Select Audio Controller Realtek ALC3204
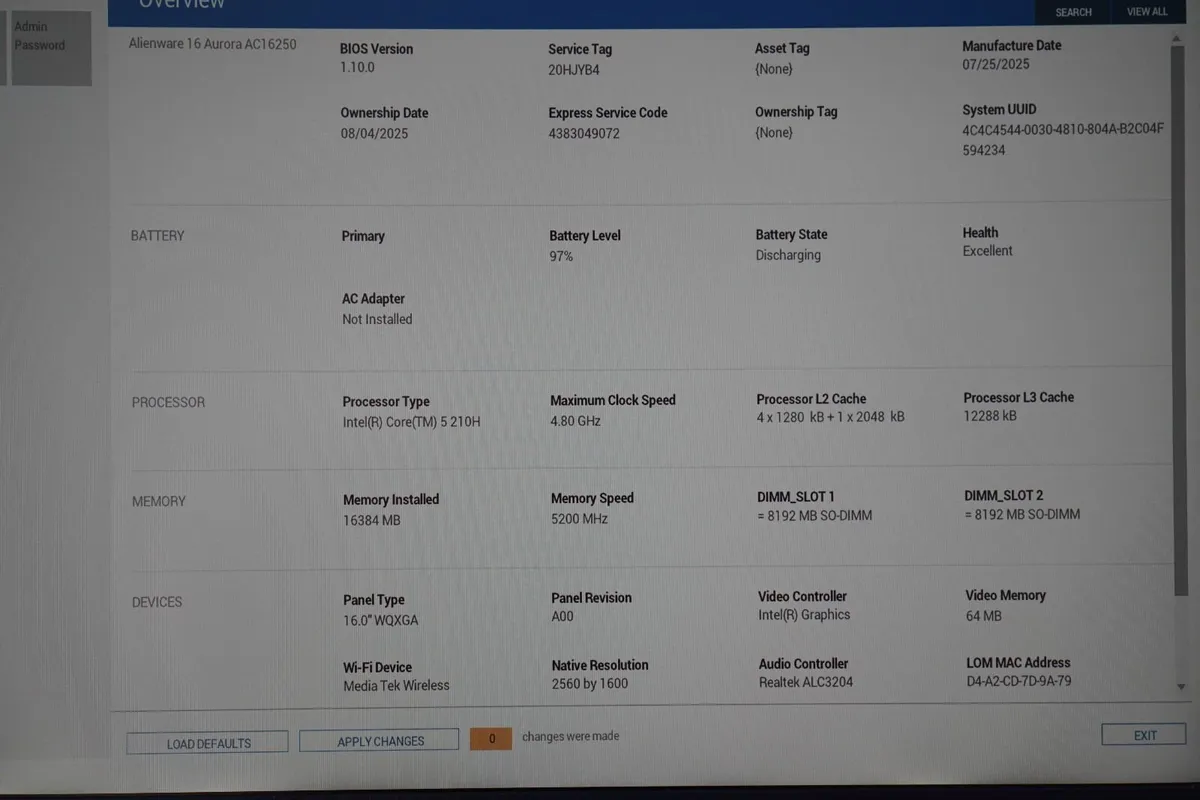Viewport: 1200px width, 800px height. (x=806, y=682)
